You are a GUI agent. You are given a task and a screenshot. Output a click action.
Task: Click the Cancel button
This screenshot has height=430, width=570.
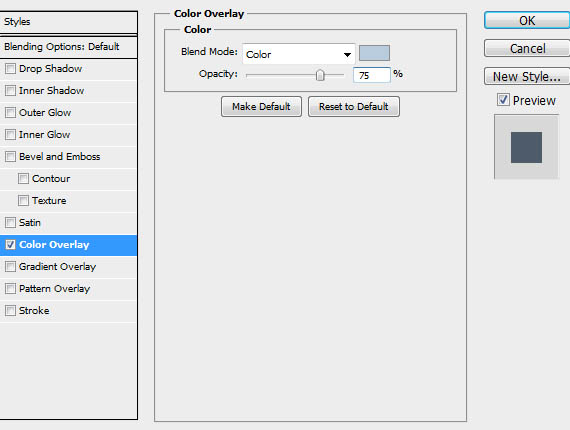(527, 48)
